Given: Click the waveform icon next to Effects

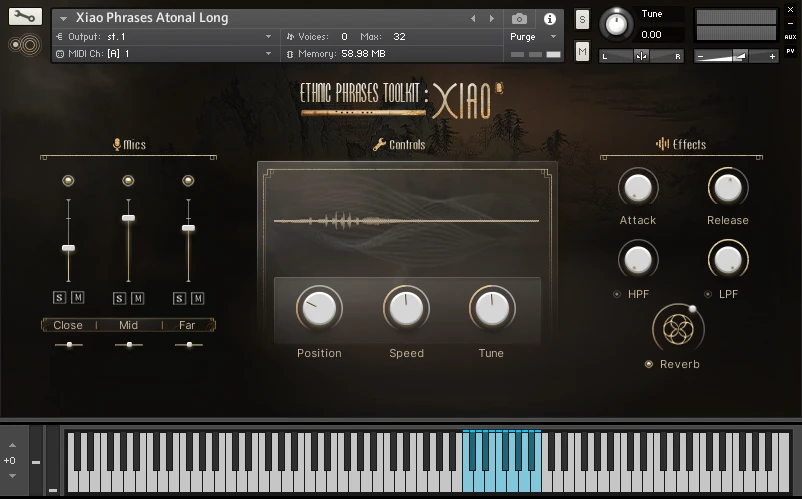Looking at the screenshot, I should point(662,144).
